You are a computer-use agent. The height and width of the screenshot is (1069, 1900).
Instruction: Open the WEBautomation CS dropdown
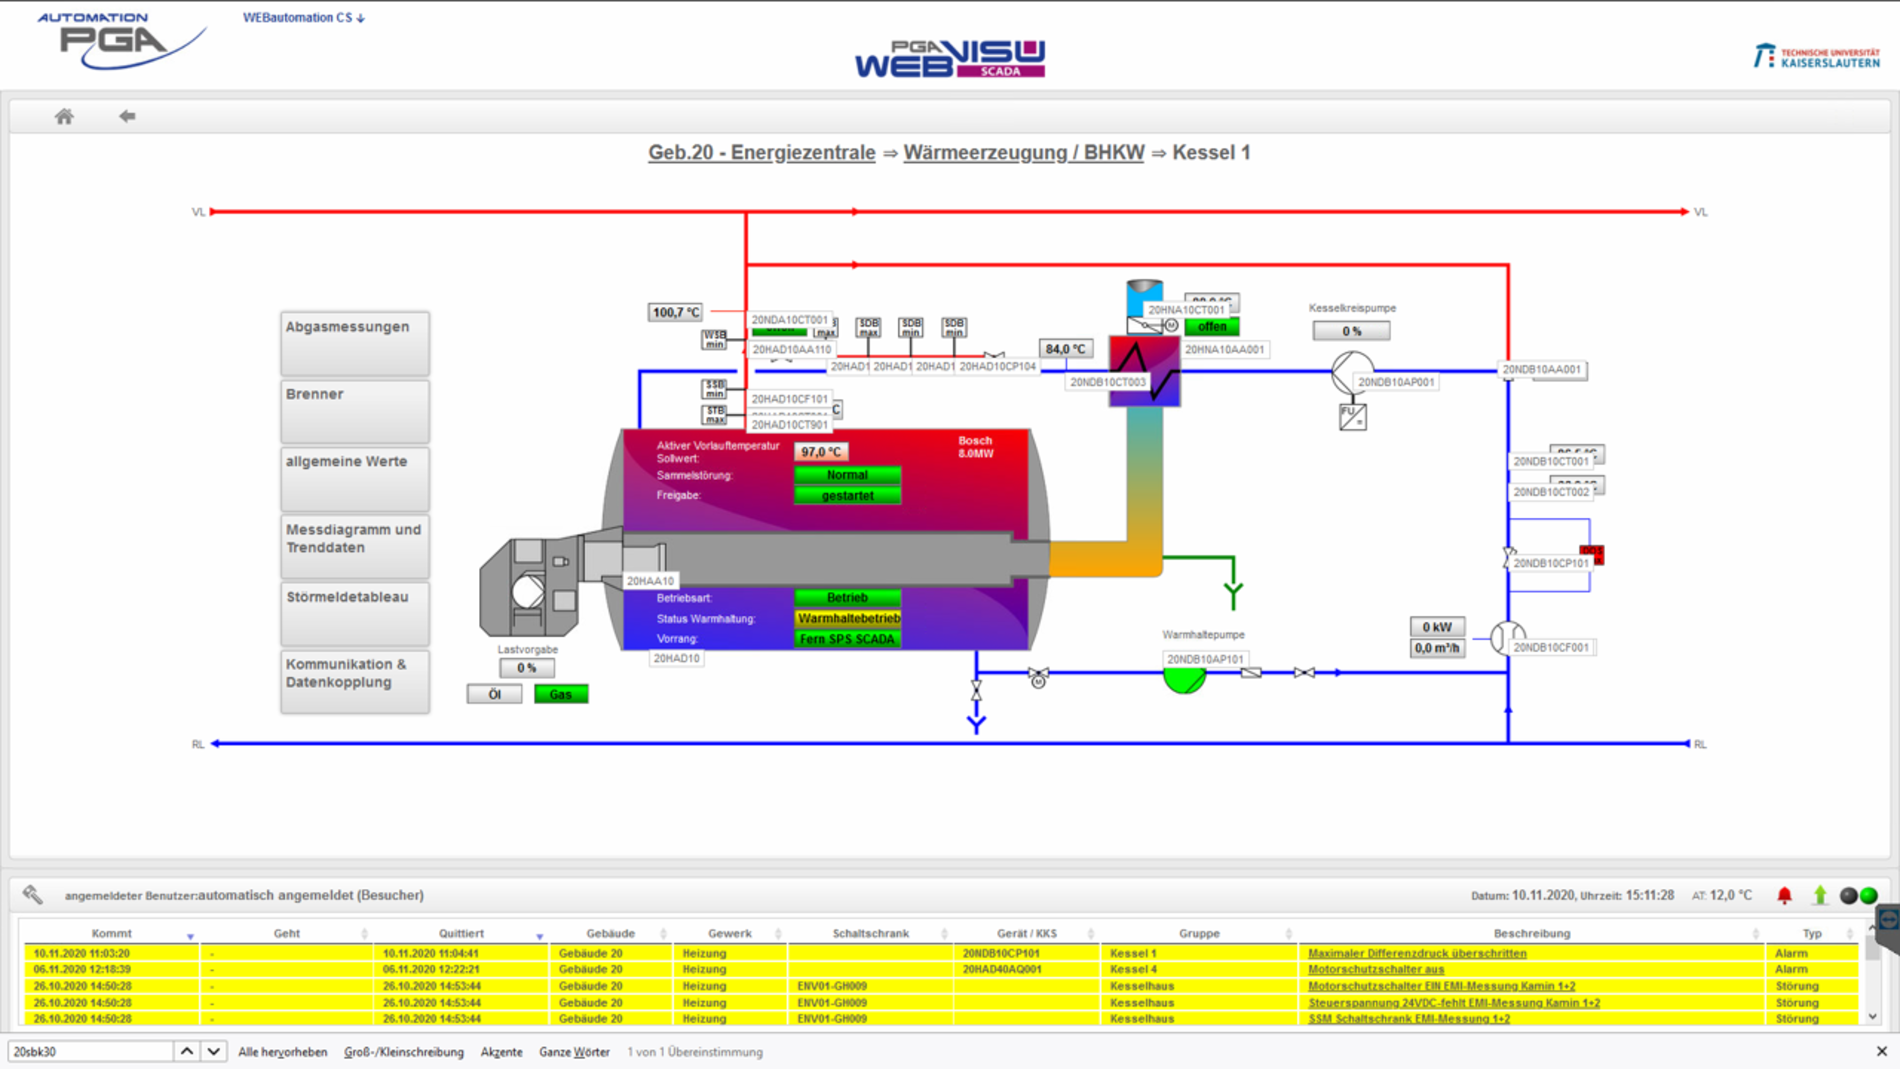(x=303, y=17)
